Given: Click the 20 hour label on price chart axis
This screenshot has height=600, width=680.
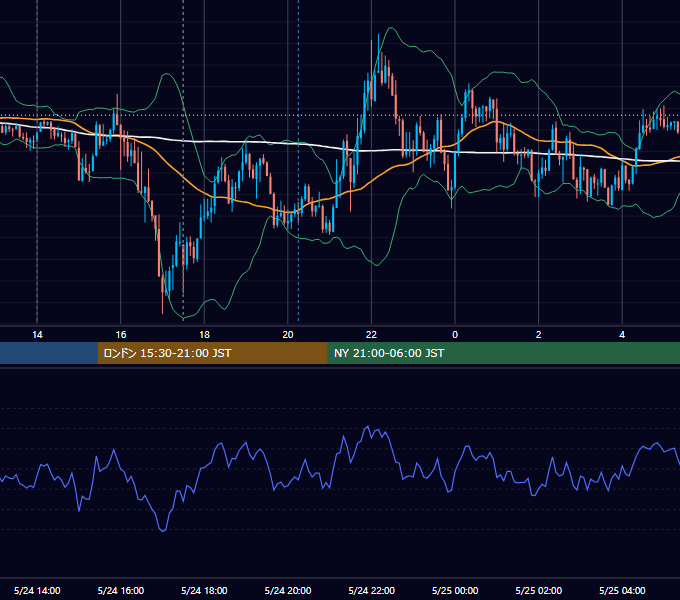Looking at the screenshot, I should (288, 335).
